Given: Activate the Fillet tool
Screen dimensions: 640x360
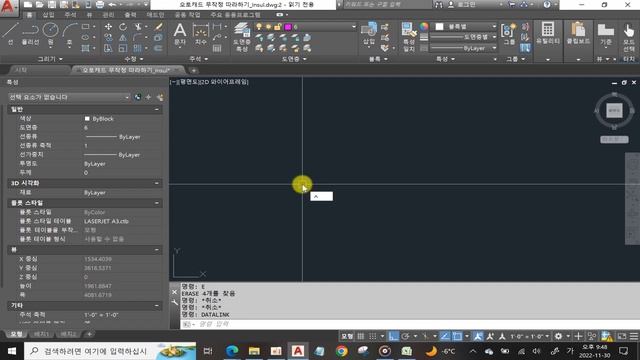Looking at the screenshot, I should [x=138, y=38].
